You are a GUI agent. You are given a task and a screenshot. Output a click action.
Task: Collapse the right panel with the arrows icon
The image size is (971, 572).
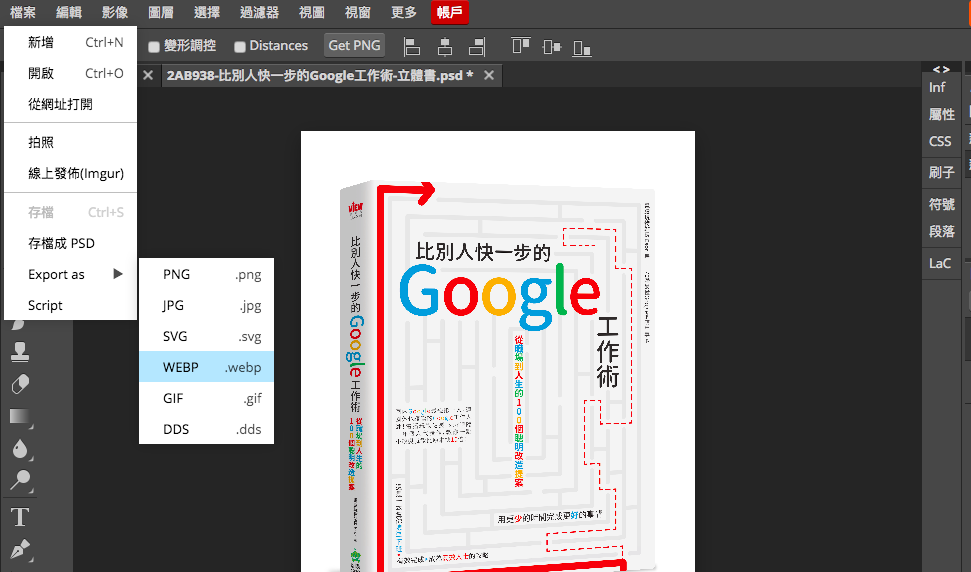point(941,69)
